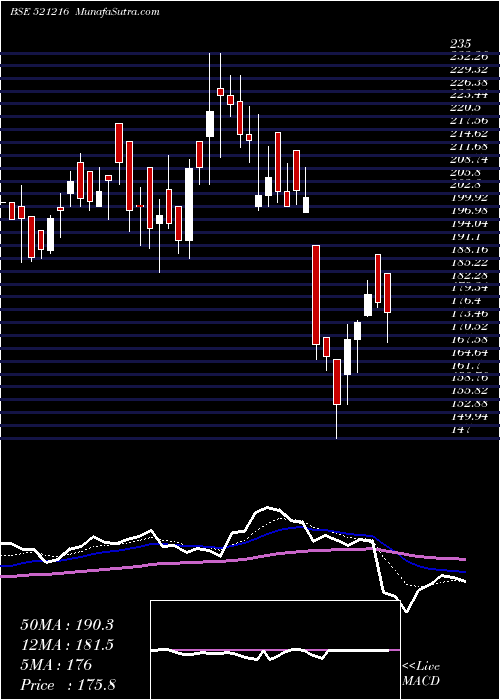The height and width of the screenshot is (700, 500).
Task: Click the 235 price axis label
Action: pyautogui.click(x=460, y=44)
